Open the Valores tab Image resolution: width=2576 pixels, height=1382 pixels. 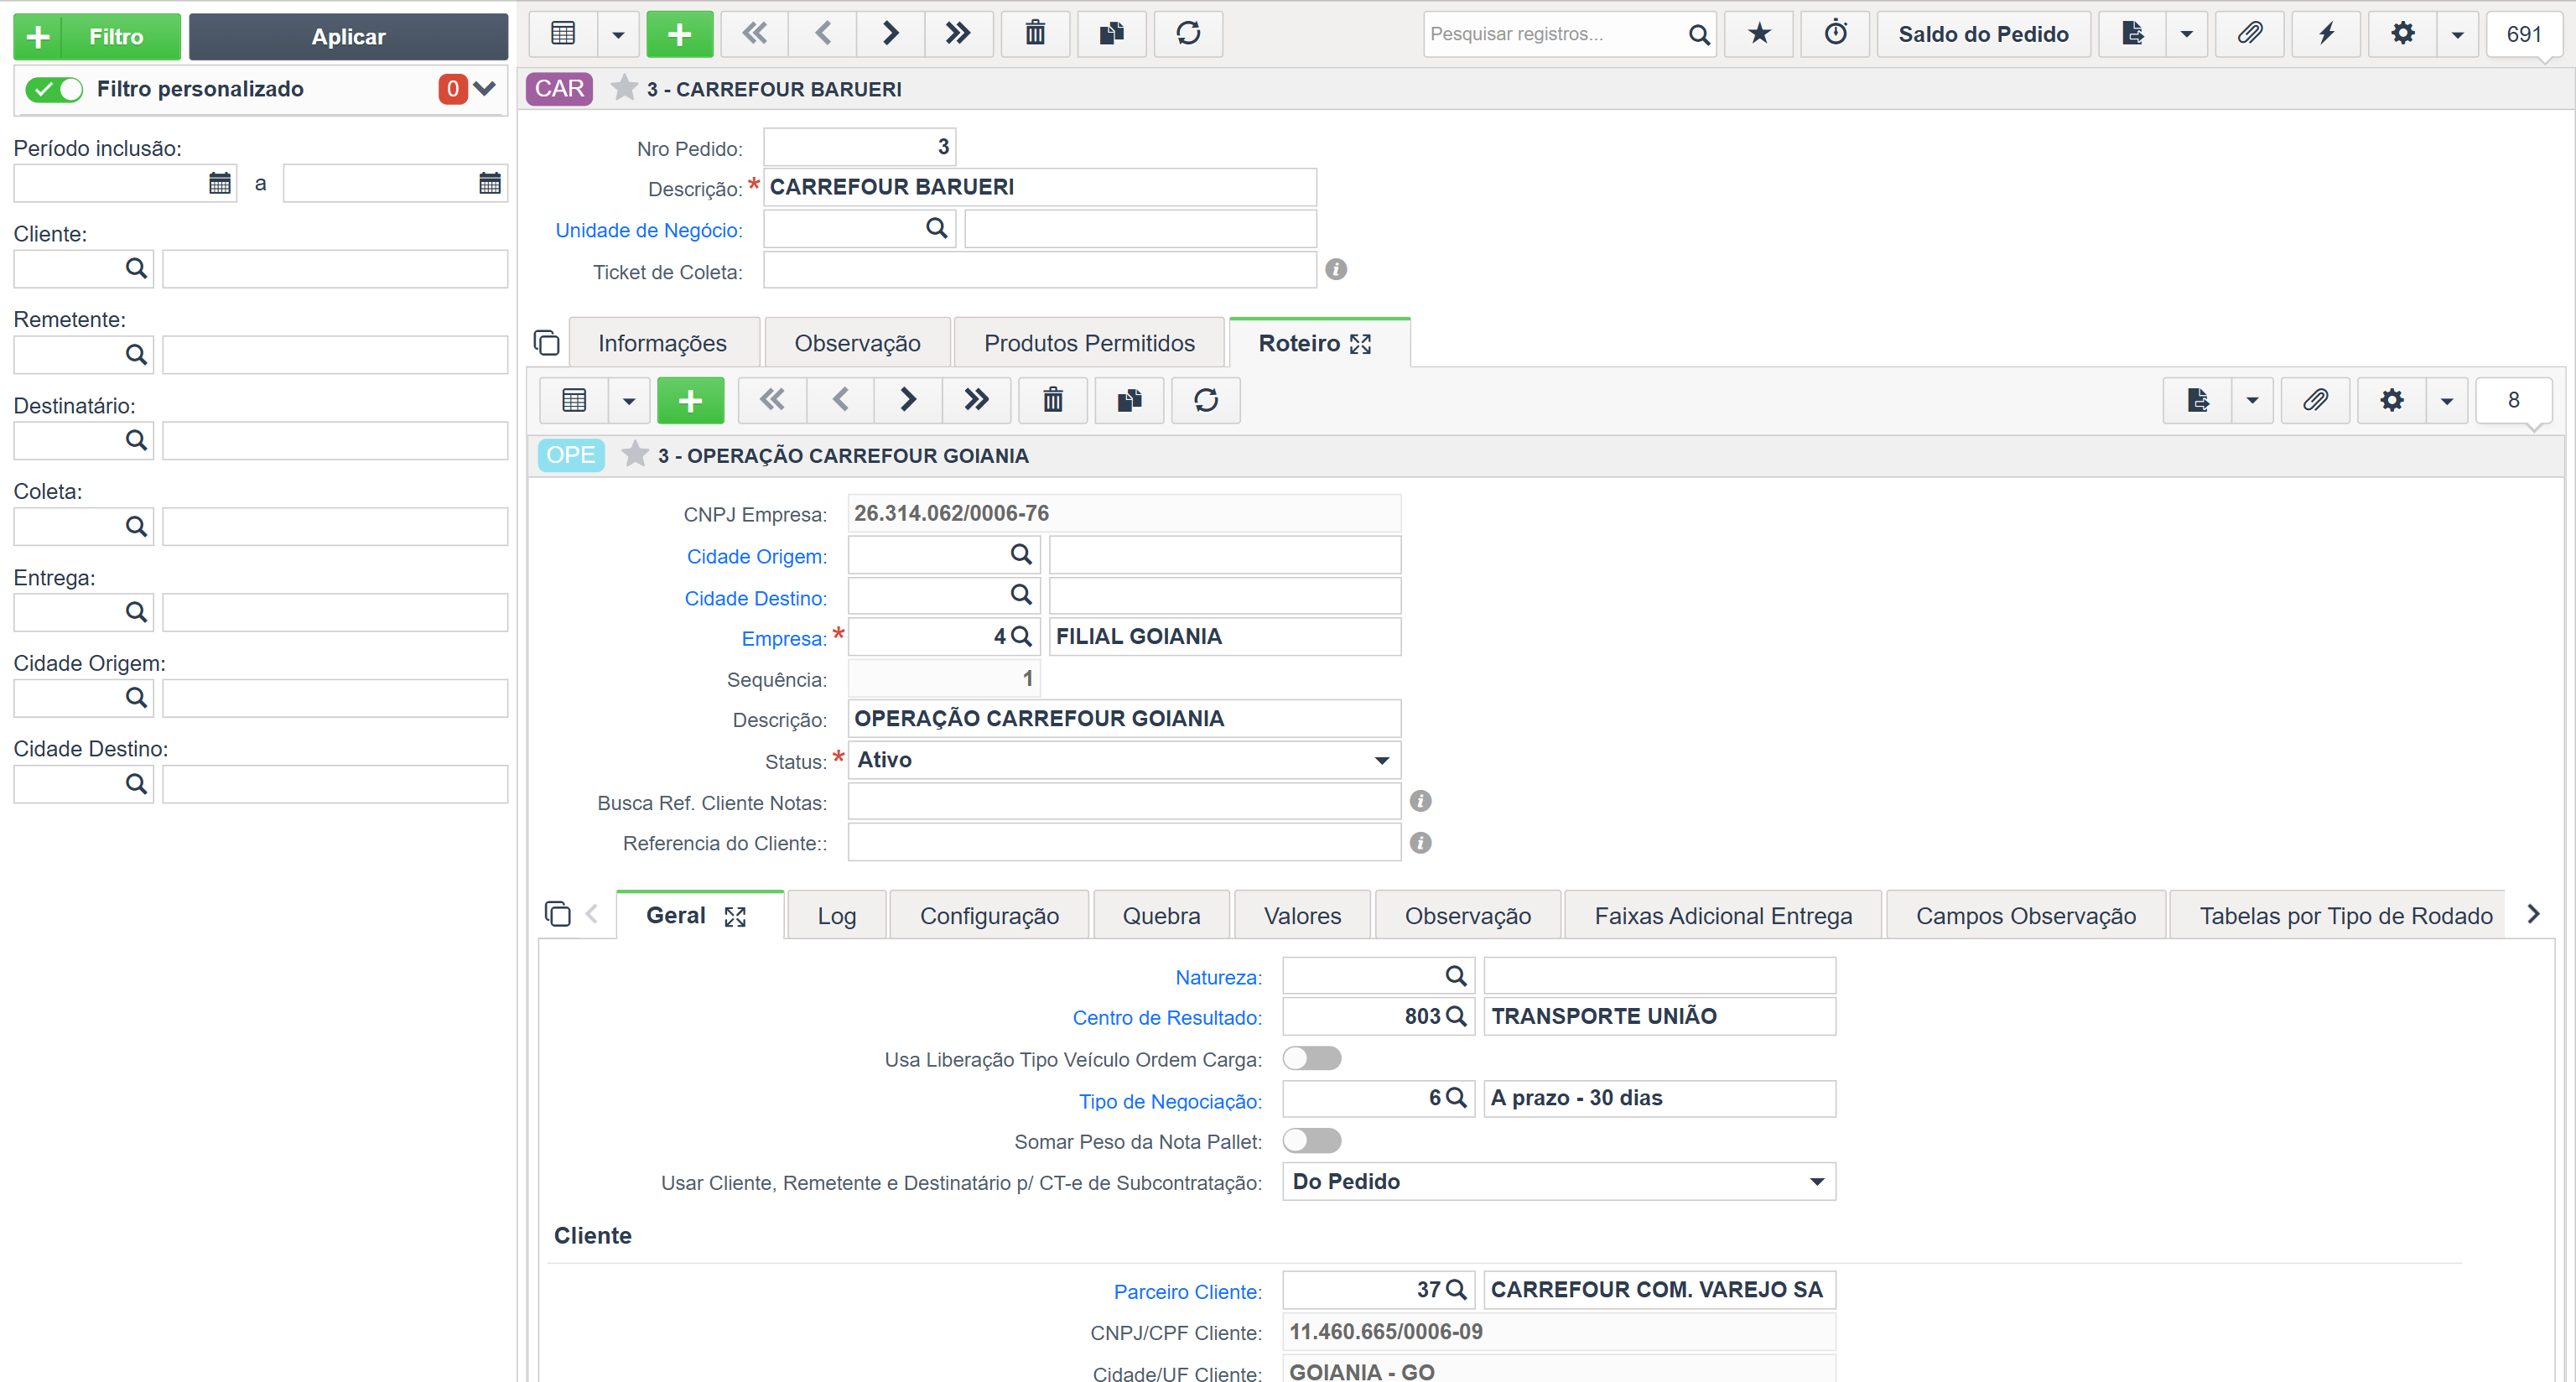tap(1302, 916)
